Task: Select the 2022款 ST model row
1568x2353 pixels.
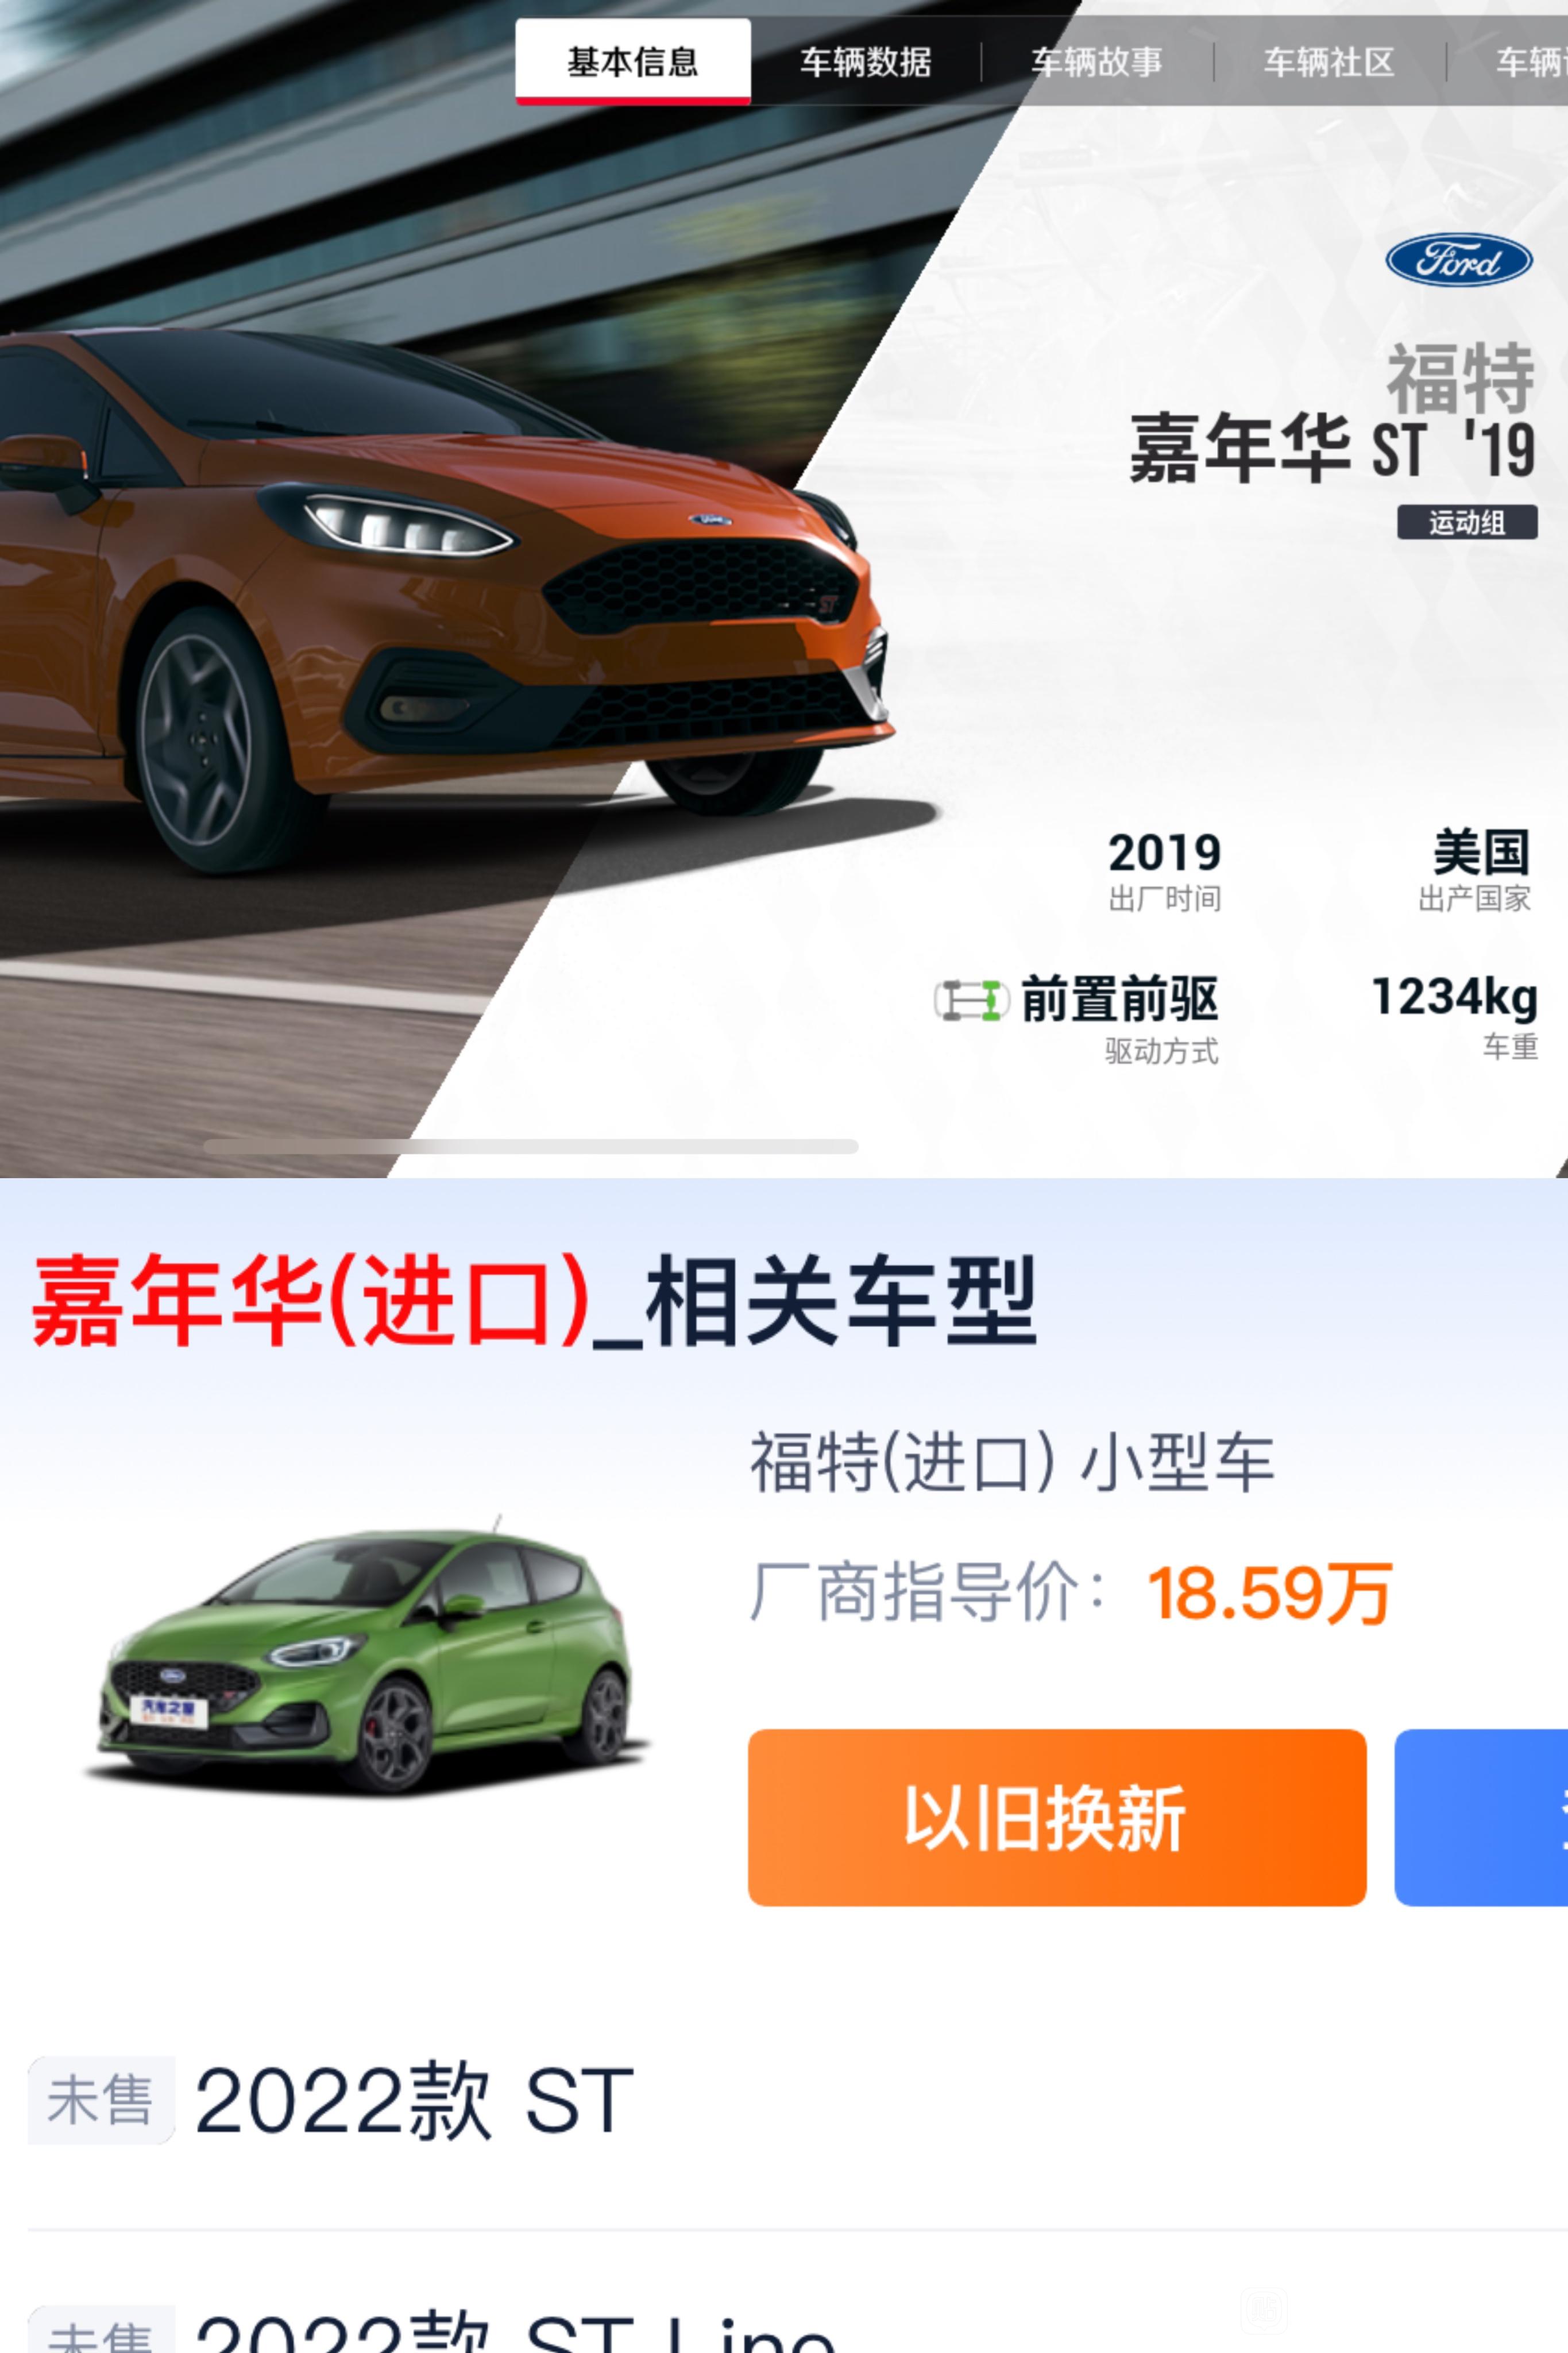Action: (x=784, y=2100)
